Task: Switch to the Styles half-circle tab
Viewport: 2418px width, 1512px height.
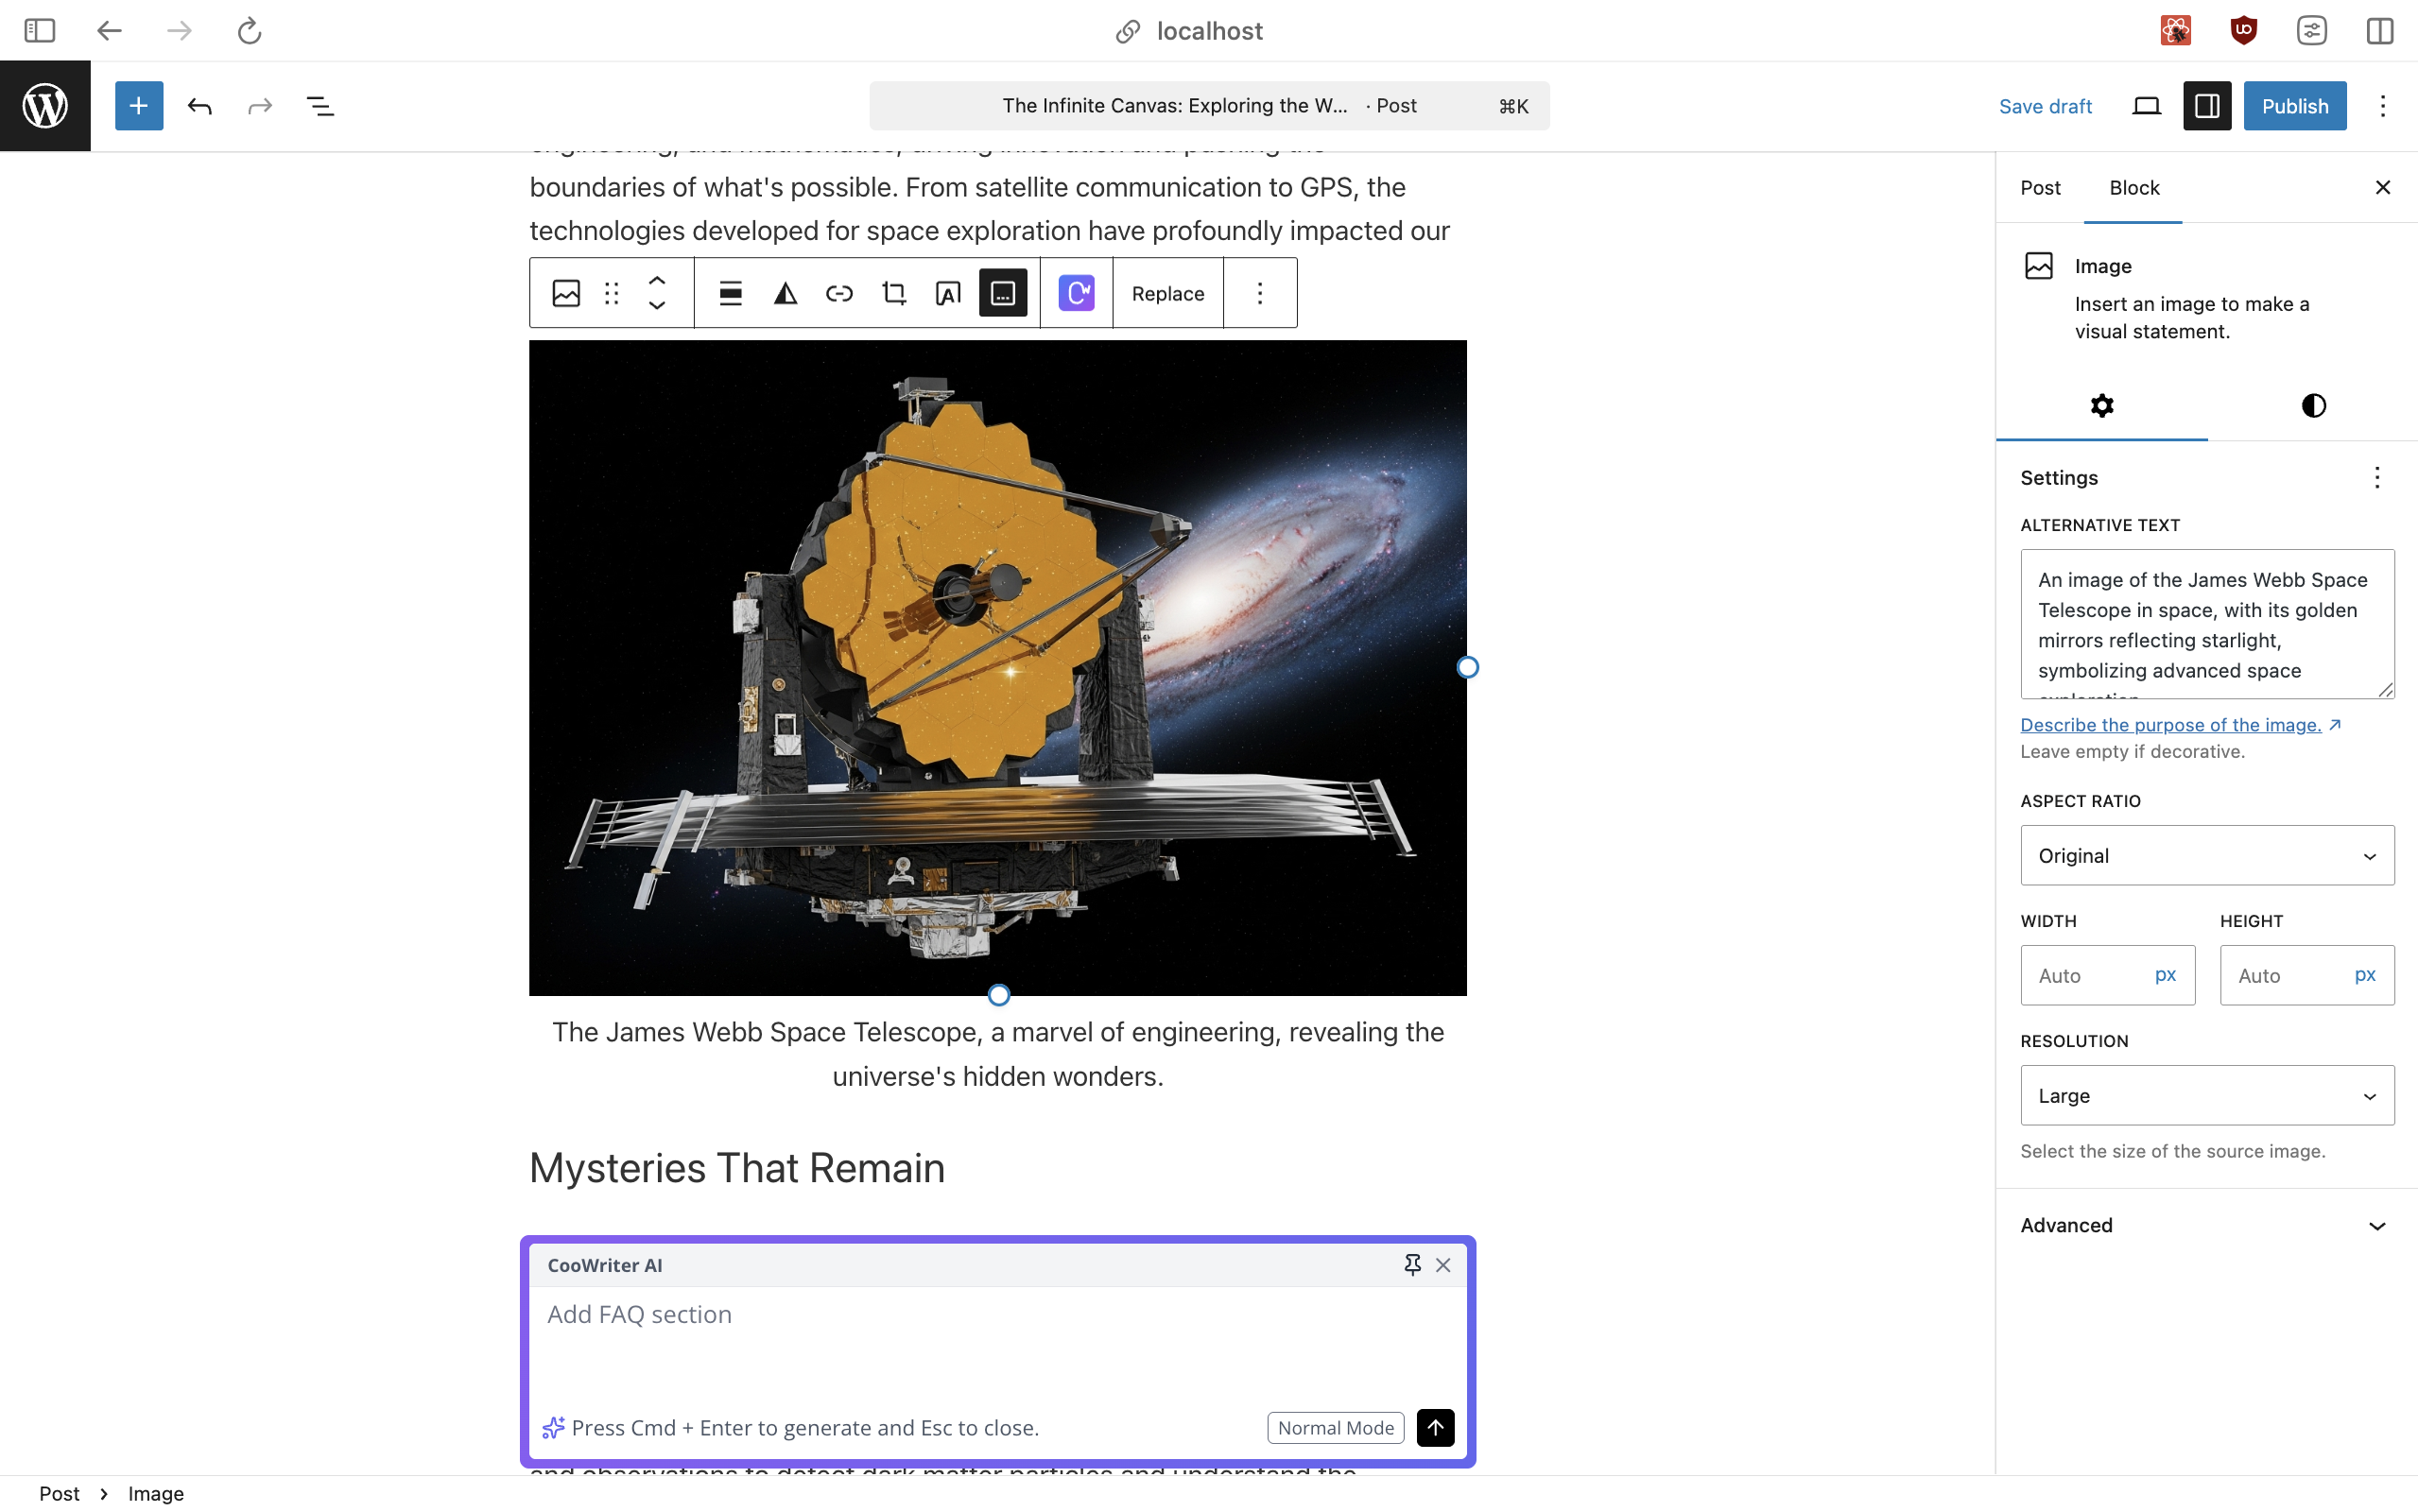Action: (x=2312, y=405)
